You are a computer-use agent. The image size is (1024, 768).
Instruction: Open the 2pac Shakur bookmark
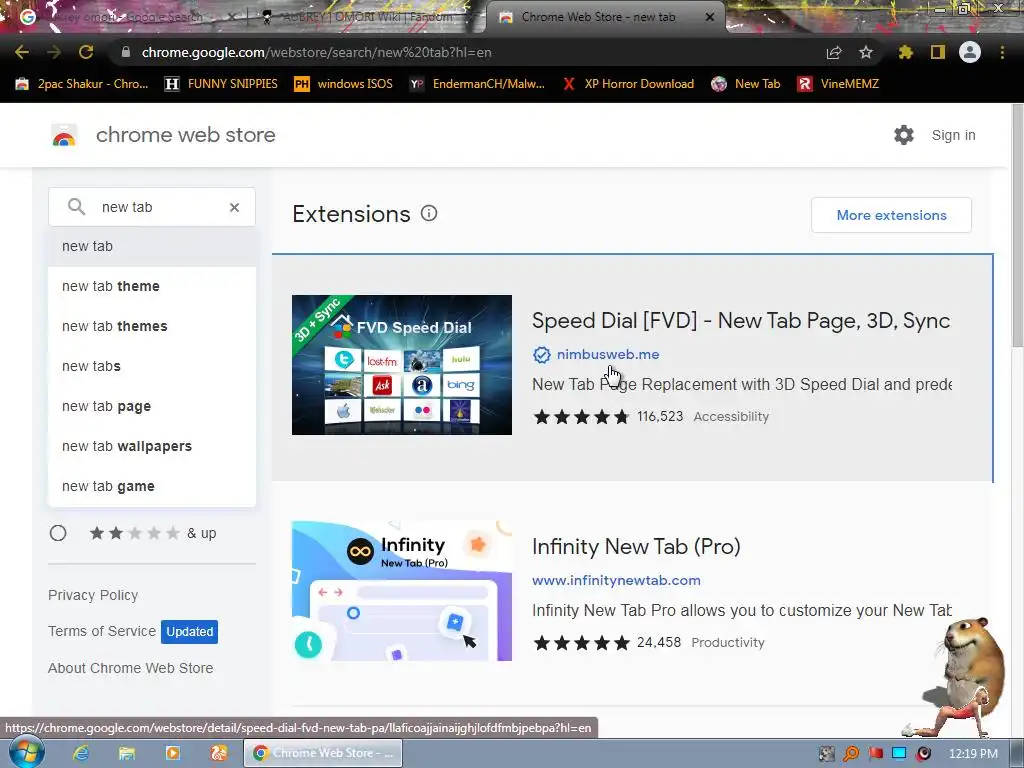click(x=82, y=84)
